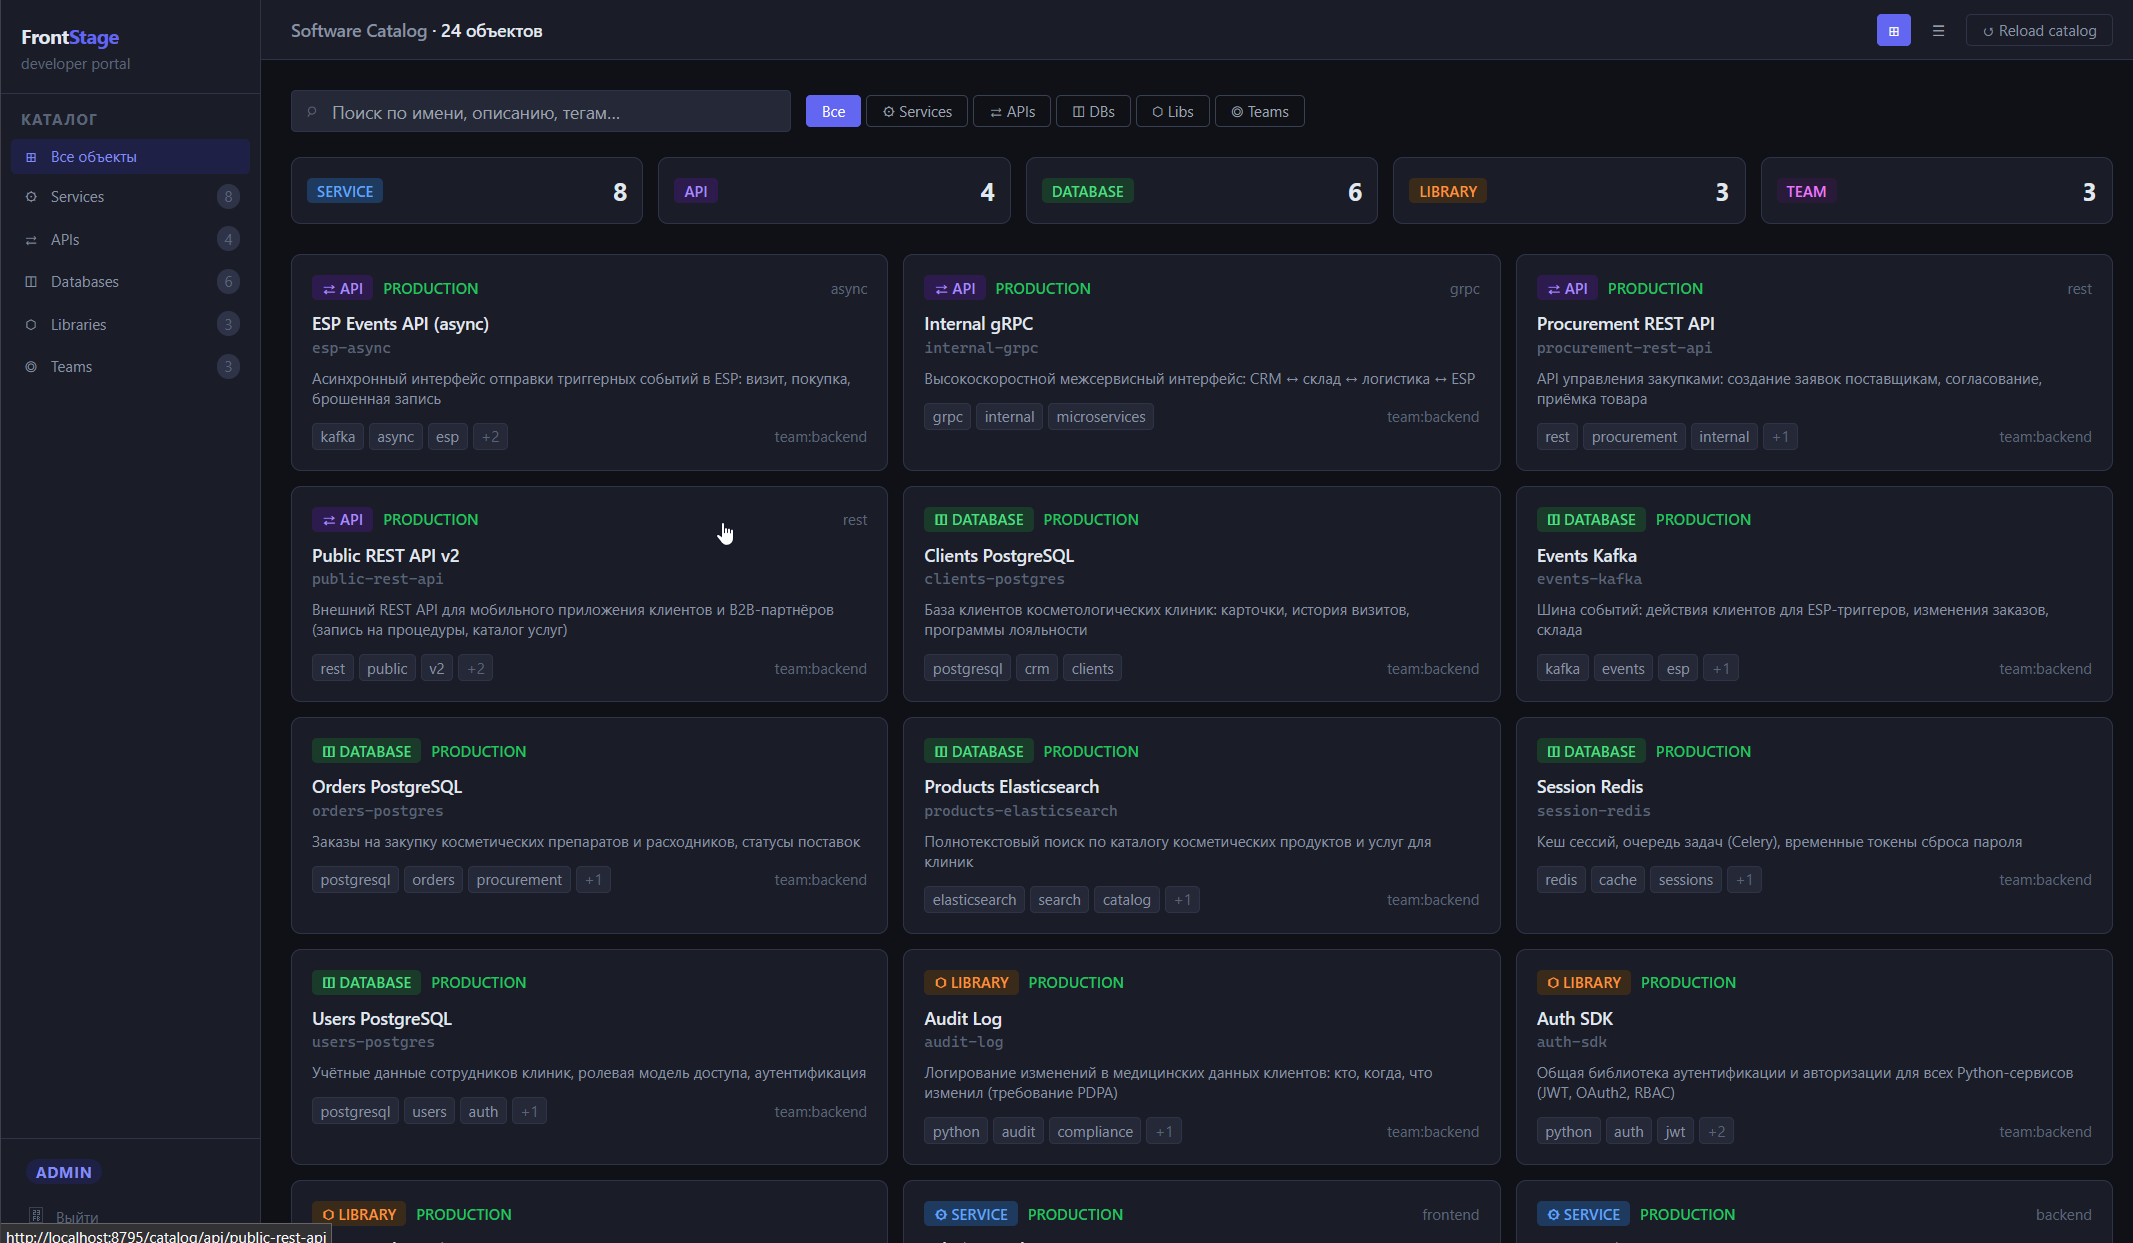Filter catalog by Services chip
The image size is (2133, 1243).
(x=917, y=112)
